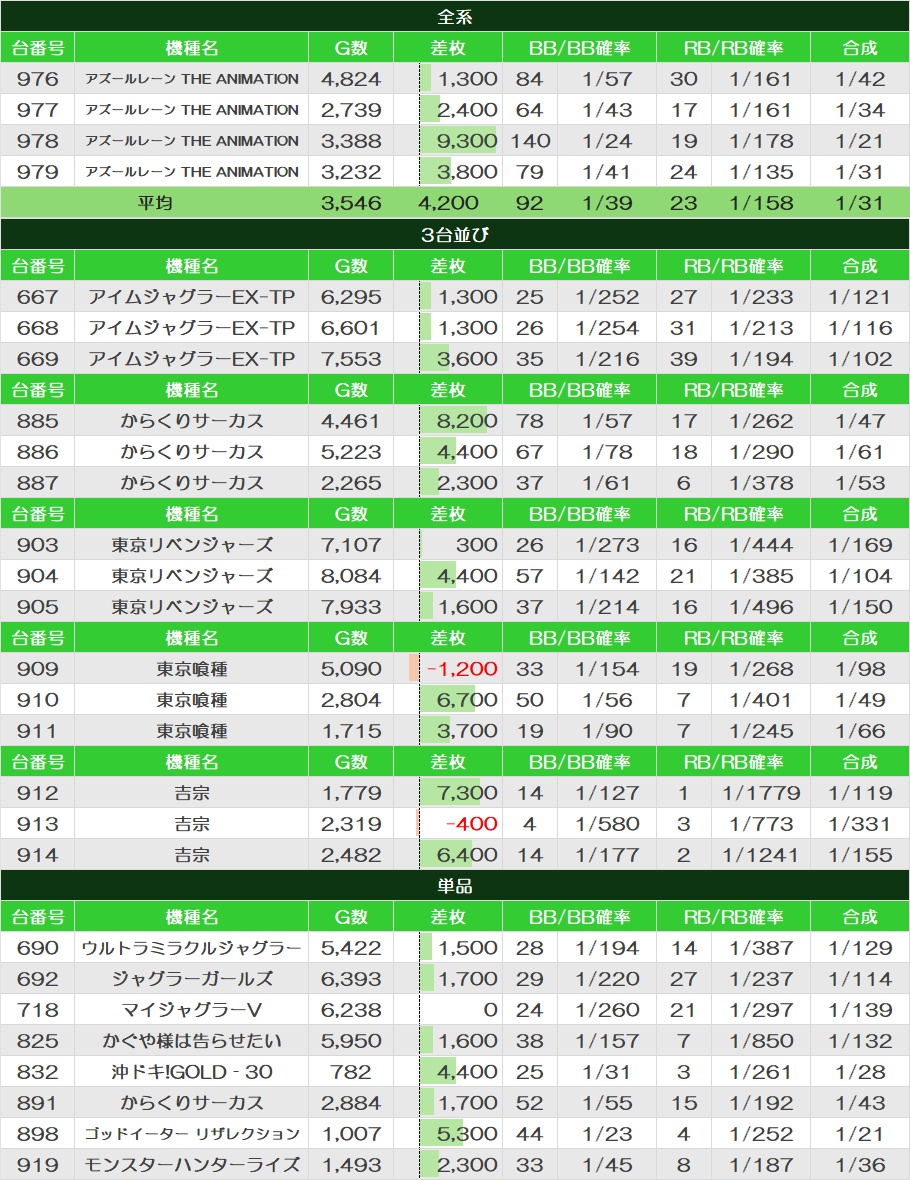This screenshot has width=910, height=1180.
Task: Select the 6,700 差枚 value for 910
Action: 466,700
